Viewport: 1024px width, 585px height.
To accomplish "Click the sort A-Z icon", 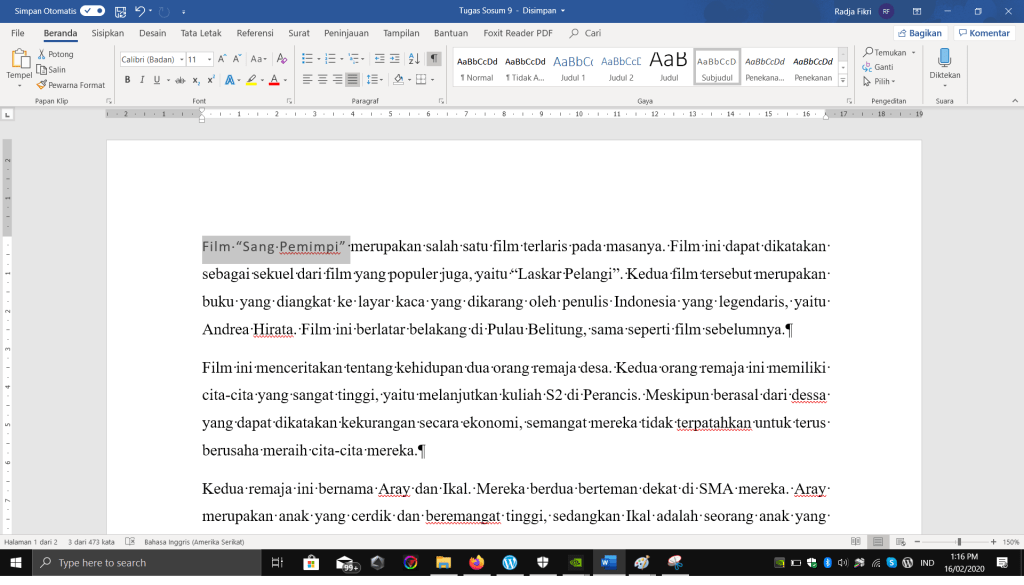I will coord(414,59).
